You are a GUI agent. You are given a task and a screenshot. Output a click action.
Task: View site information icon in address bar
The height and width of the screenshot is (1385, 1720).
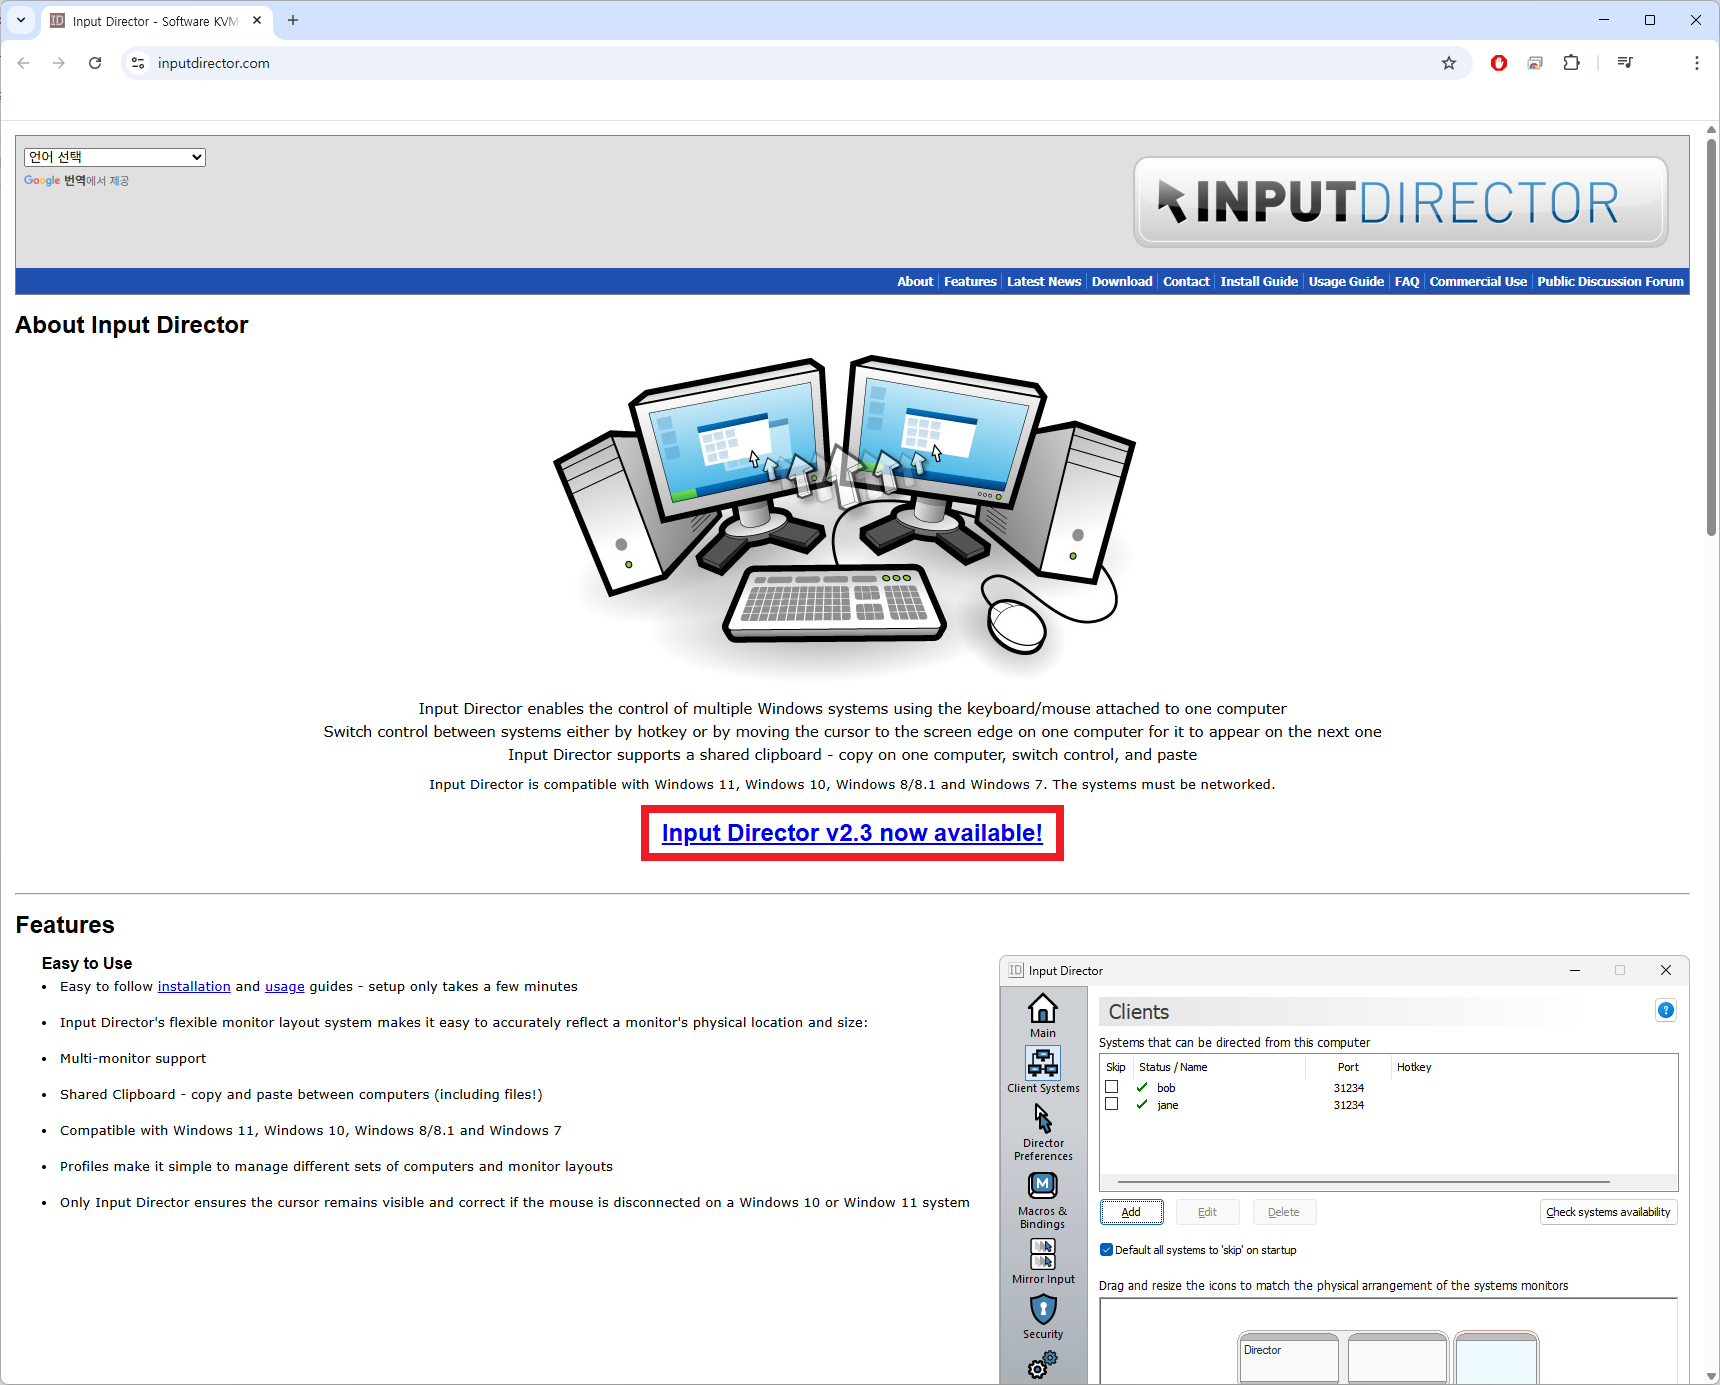point(138,63)
